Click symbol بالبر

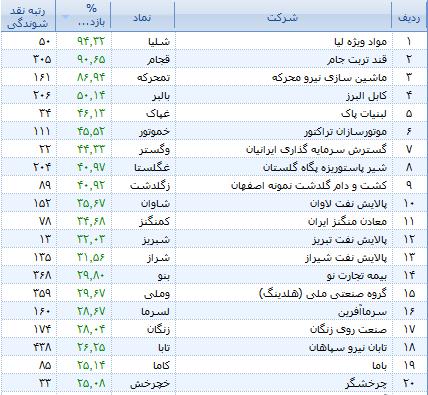coord(161,96)
